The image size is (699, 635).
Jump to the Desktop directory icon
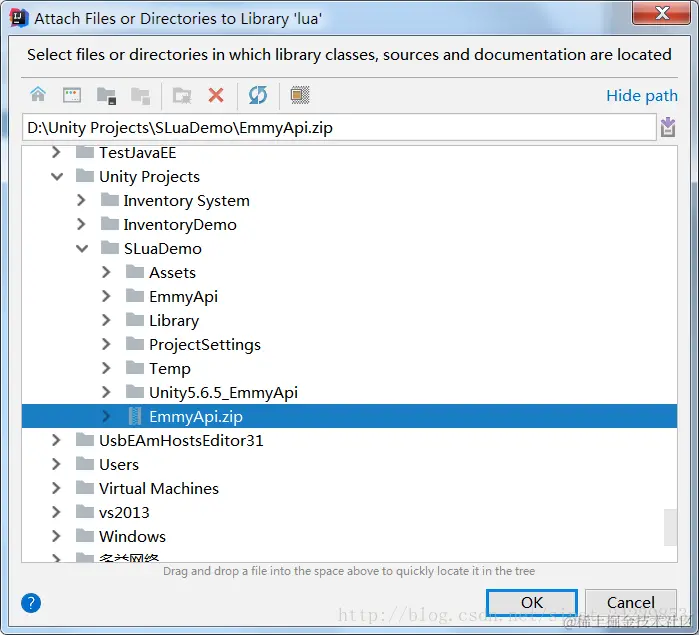[x=72, y=95]
